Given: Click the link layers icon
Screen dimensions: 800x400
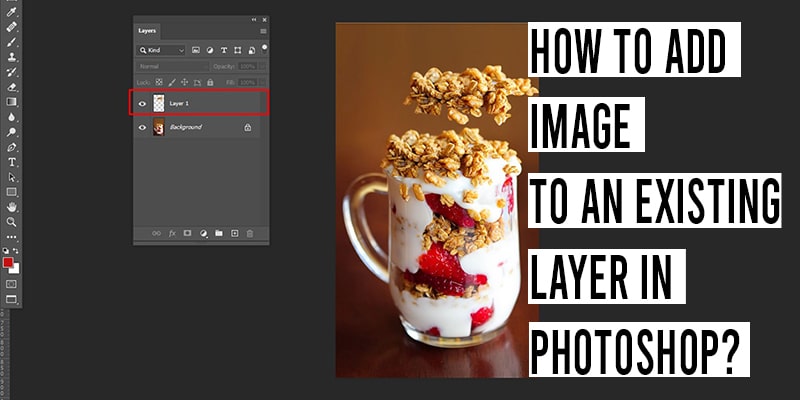Looking at the screenshot, I should (x=156, y=233).
